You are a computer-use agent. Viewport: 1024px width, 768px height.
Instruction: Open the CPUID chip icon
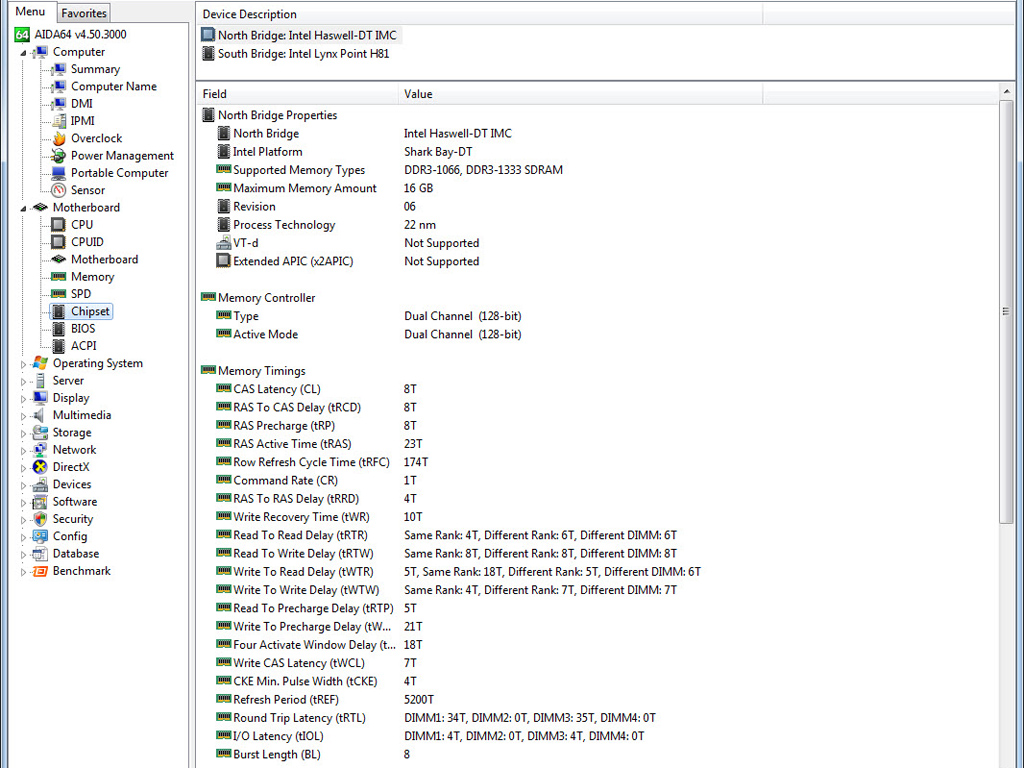pyautogui.click(x=58, y=242)
